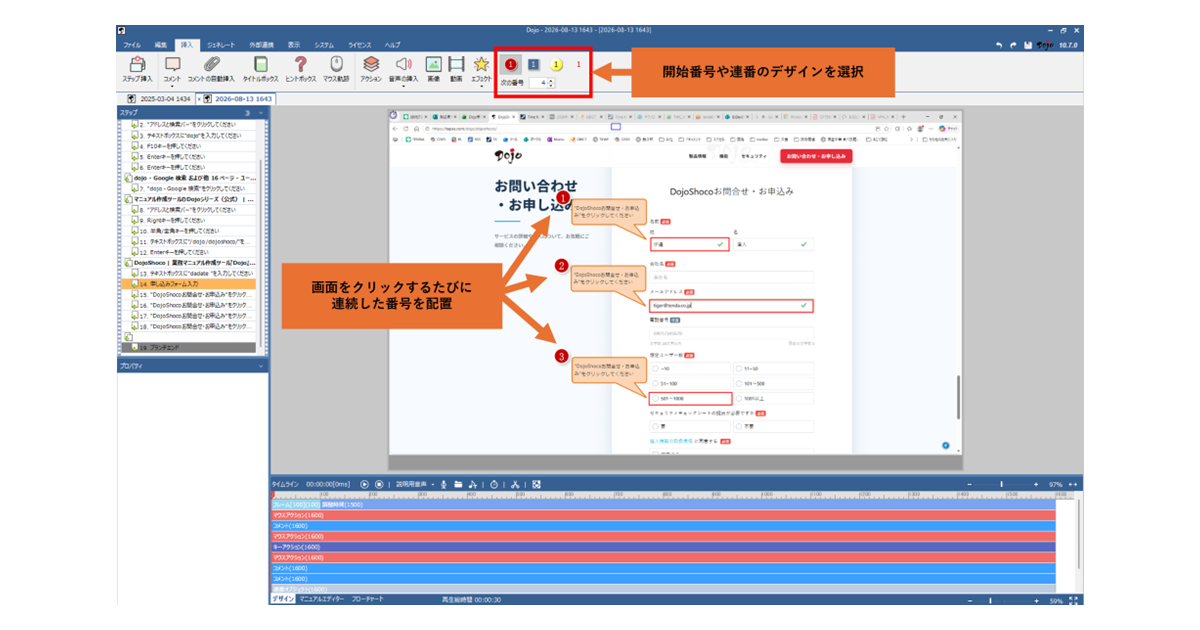Open the ジェネレート ribbon tab
Screen dimensions: 1200x630
pos(221,45)
